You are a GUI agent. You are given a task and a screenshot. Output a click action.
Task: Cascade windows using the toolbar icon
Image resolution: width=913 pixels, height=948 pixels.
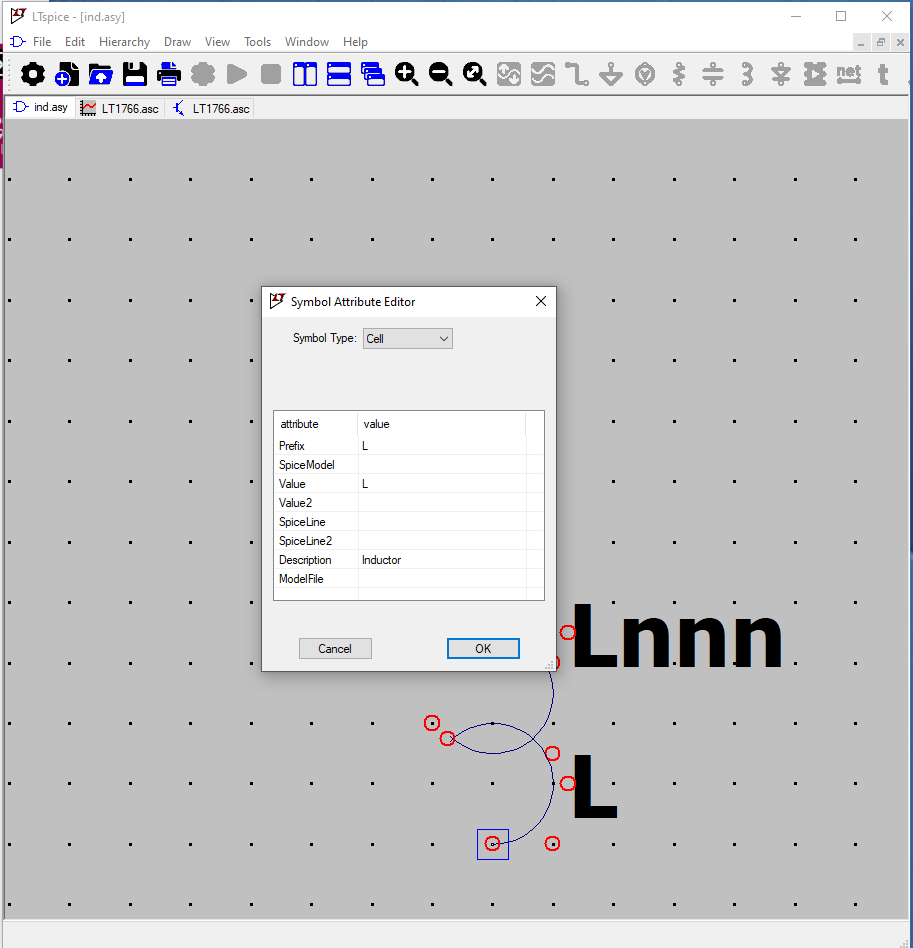tap(372, 74)
